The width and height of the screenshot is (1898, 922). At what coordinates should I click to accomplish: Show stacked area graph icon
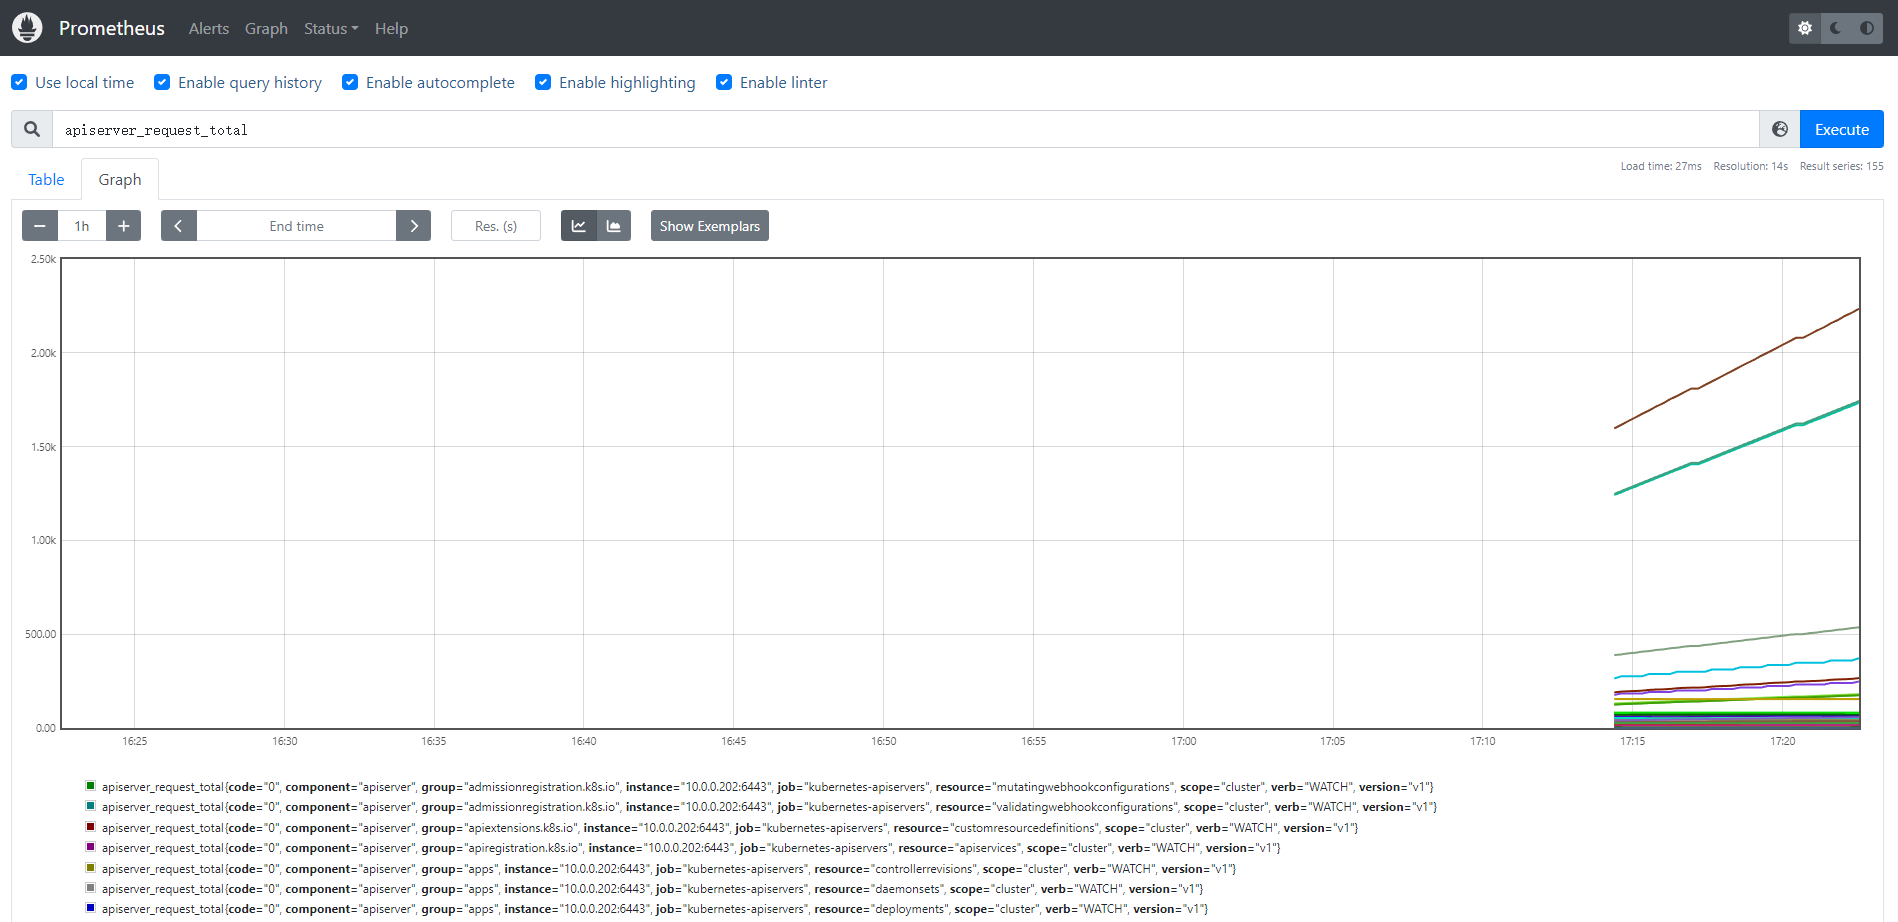614,226
